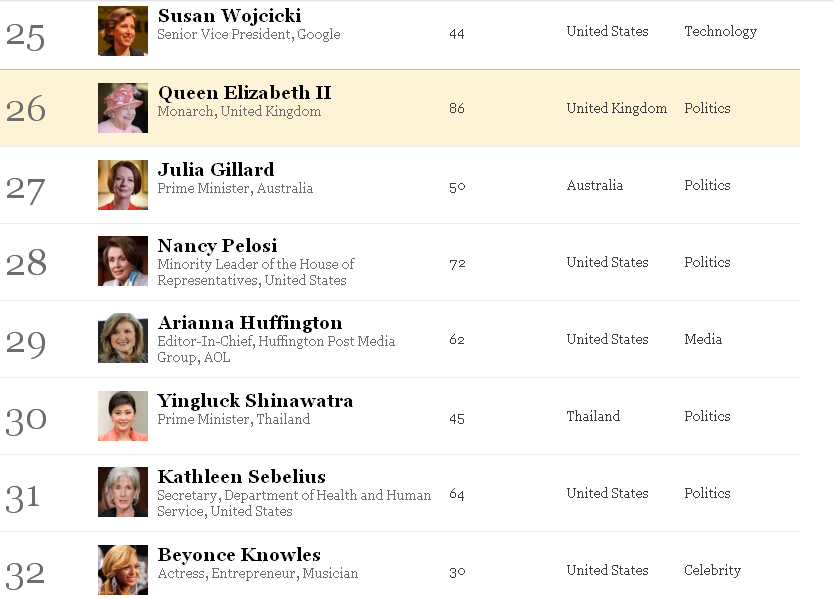The image size is (833, 599).
Task: Click the Nancy Pelosi name heading
Action: pyautogui.click(x=217, y=246)
